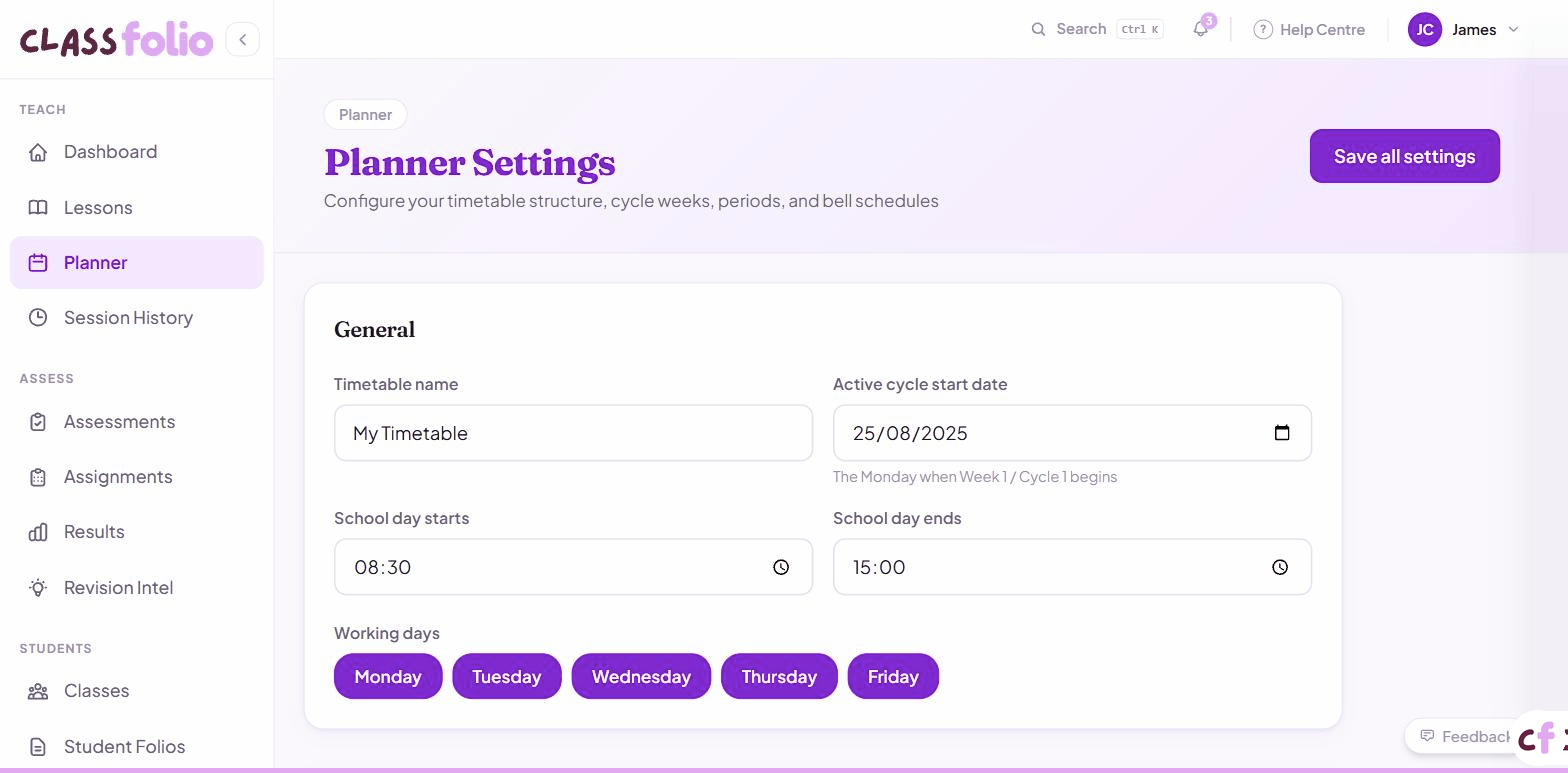The image size is (1568, 773).
Task: Select Planner in the sidebar
Action: pos(137,263)
